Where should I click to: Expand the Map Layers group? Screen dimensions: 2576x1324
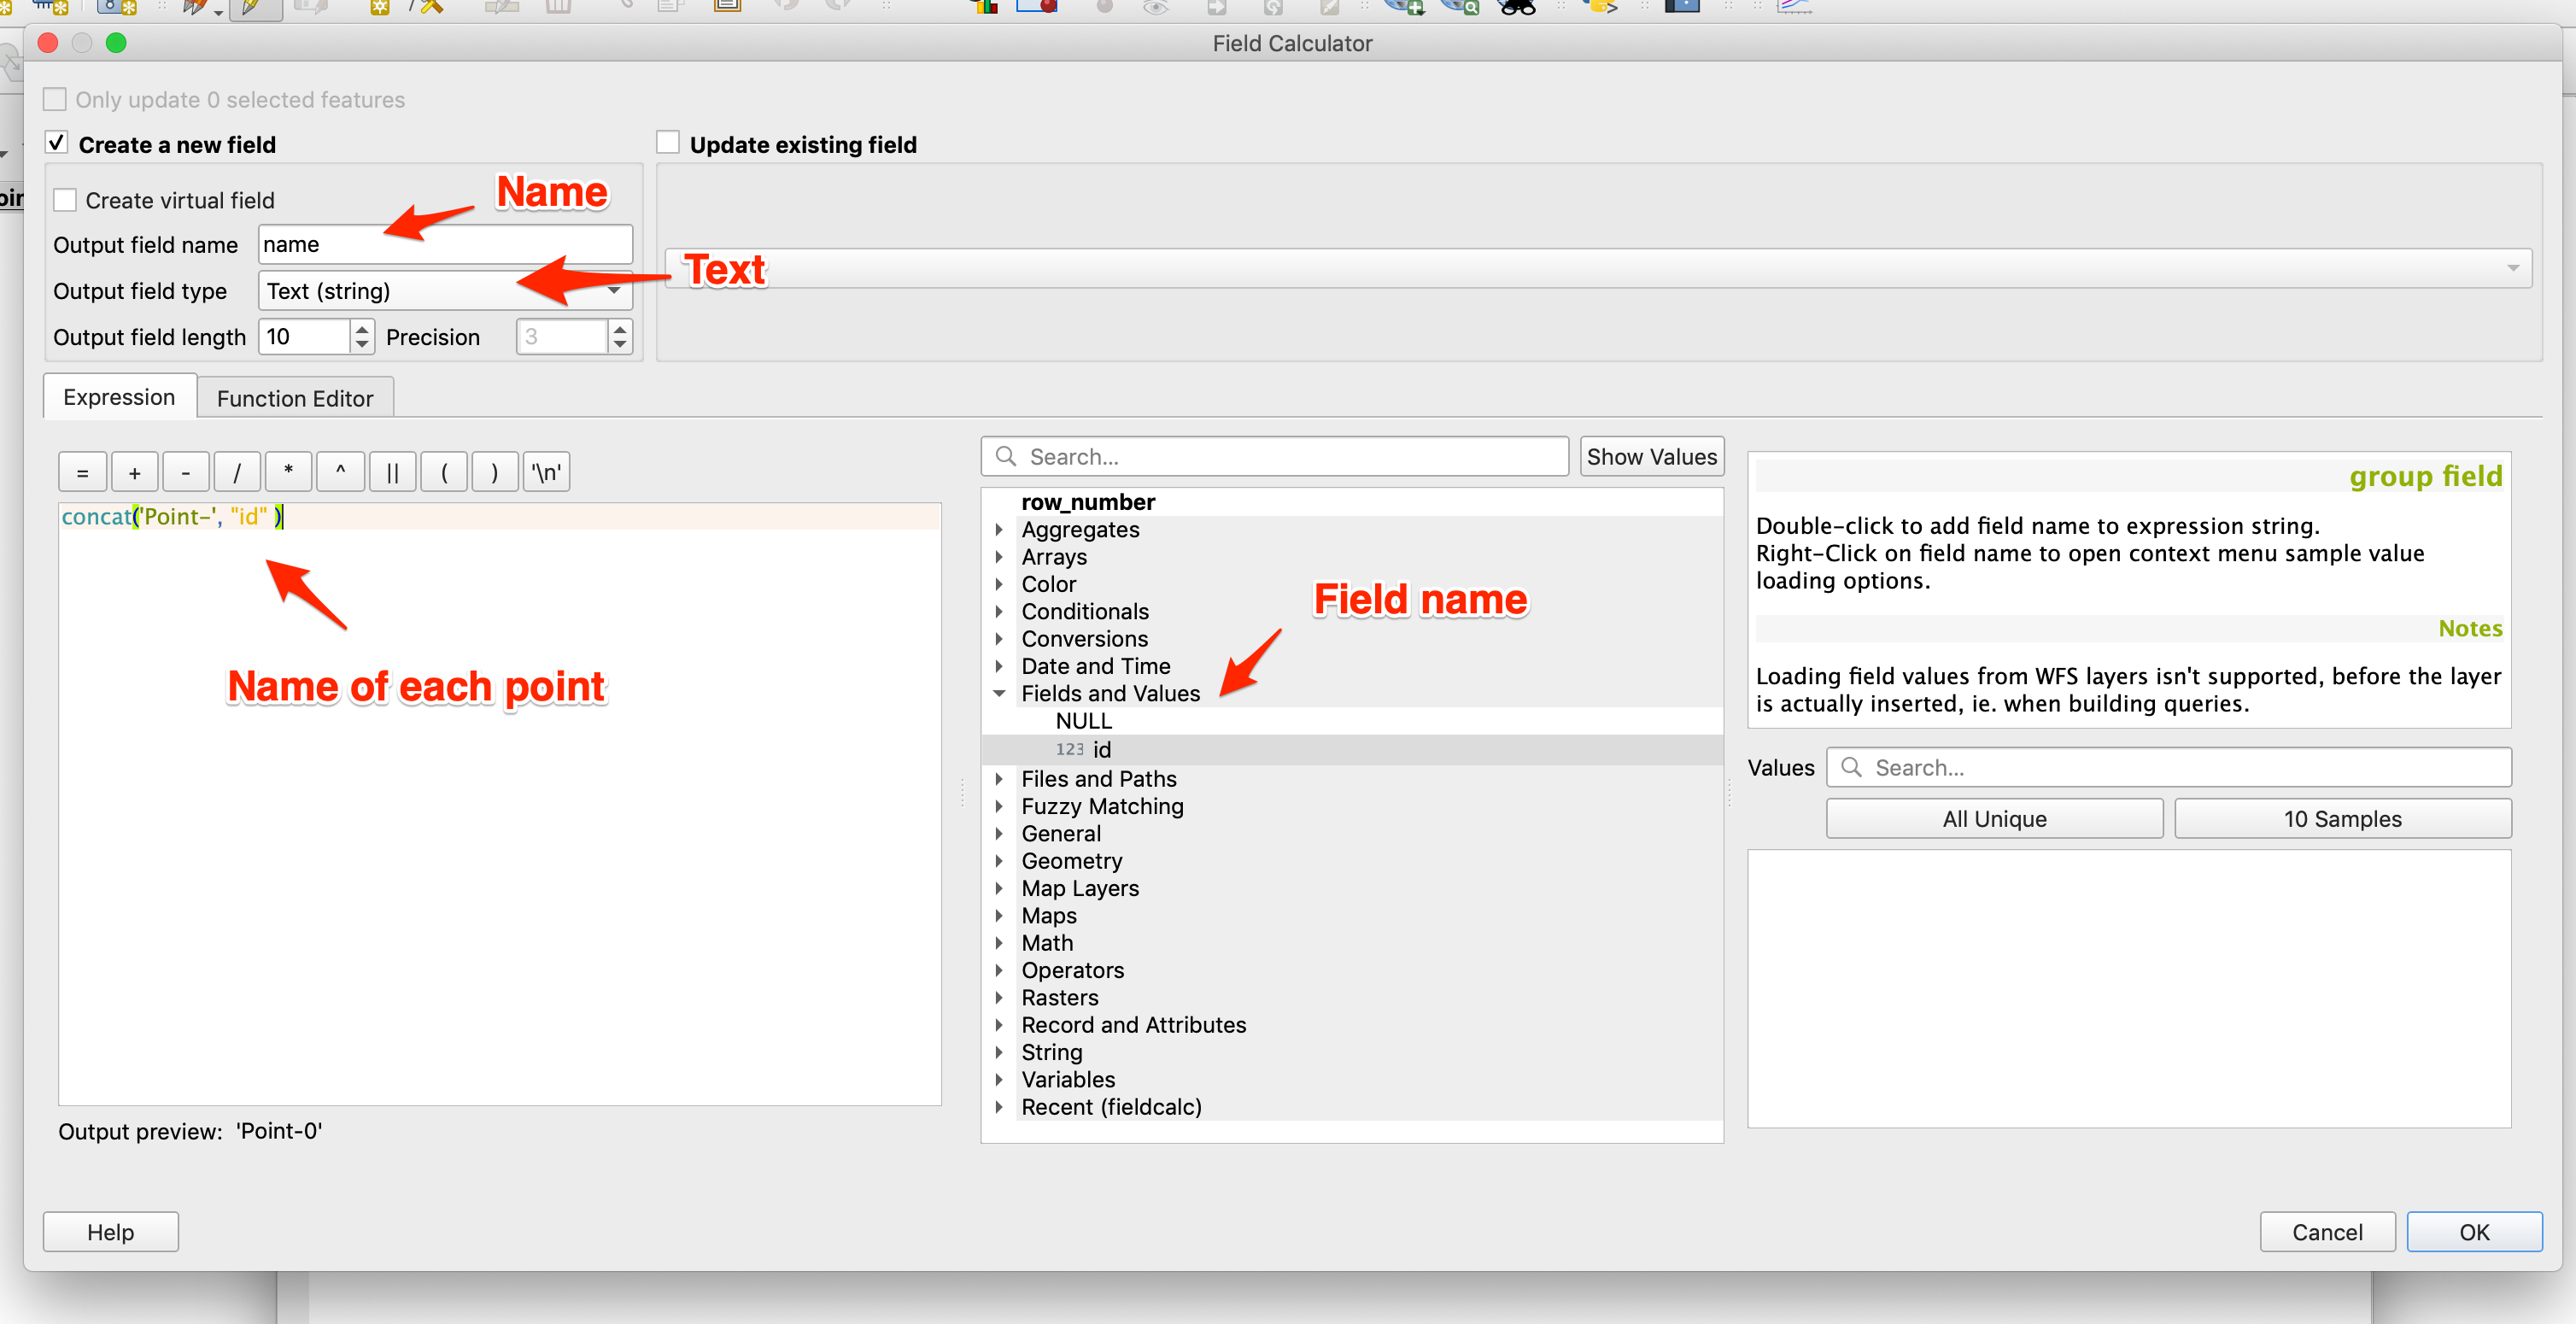pos(999,888)
